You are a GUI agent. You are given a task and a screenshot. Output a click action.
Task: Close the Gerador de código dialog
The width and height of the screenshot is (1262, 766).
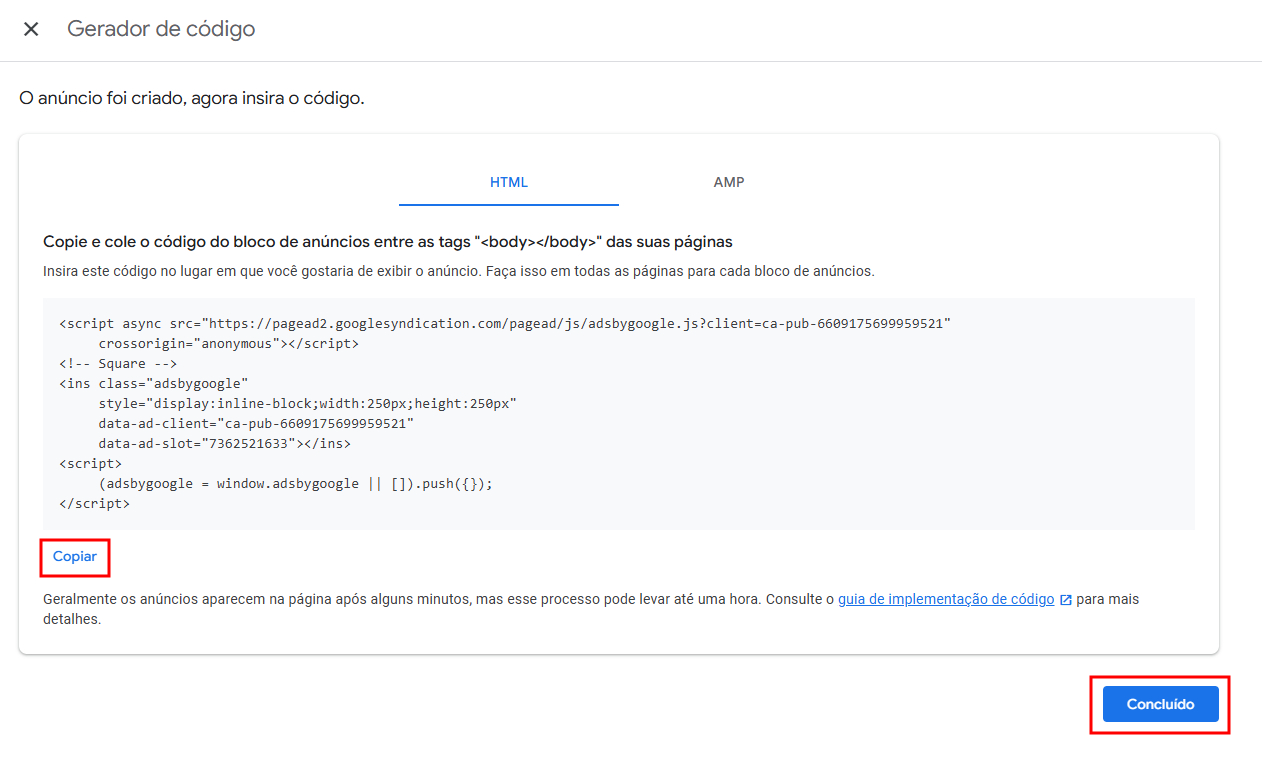(31, 29)
